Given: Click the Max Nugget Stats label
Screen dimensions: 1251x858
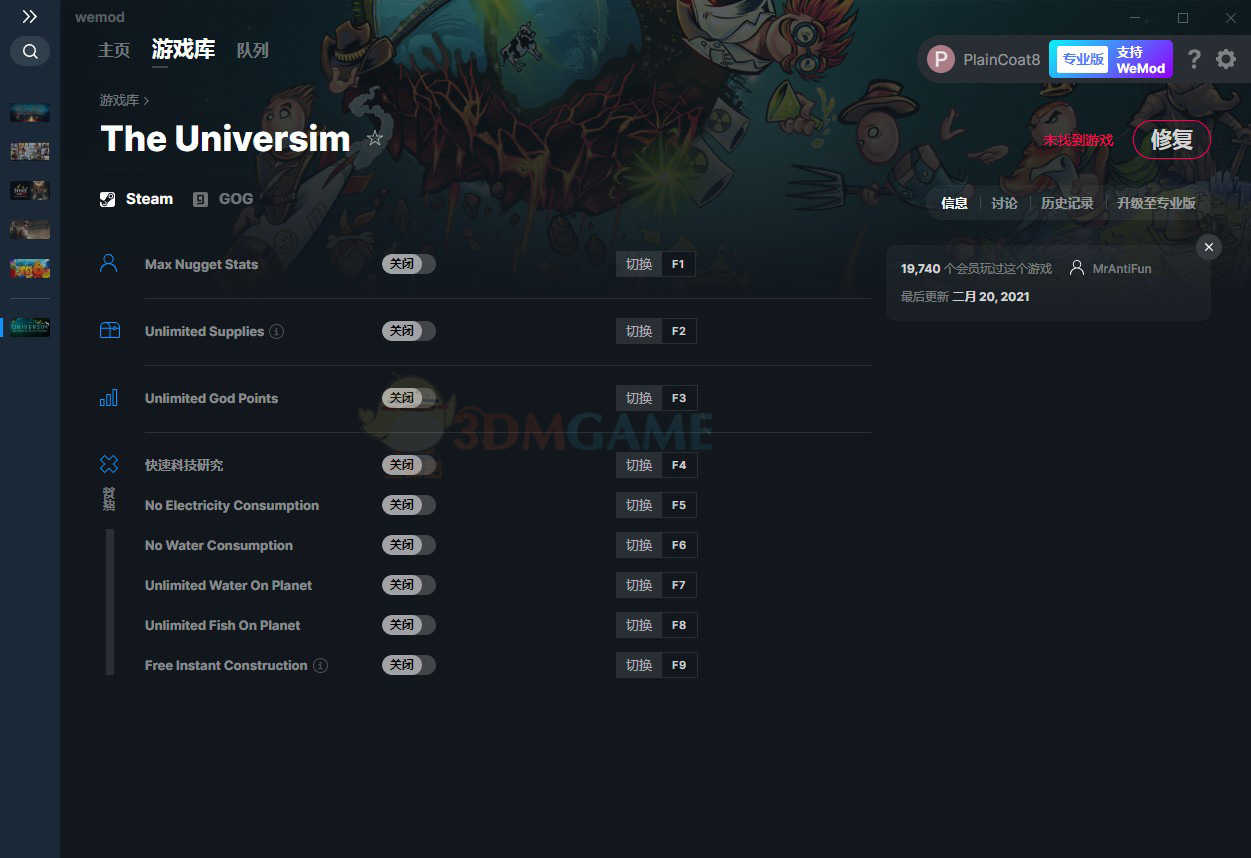Looking at the screenshot, I should (x=201, y=264).
